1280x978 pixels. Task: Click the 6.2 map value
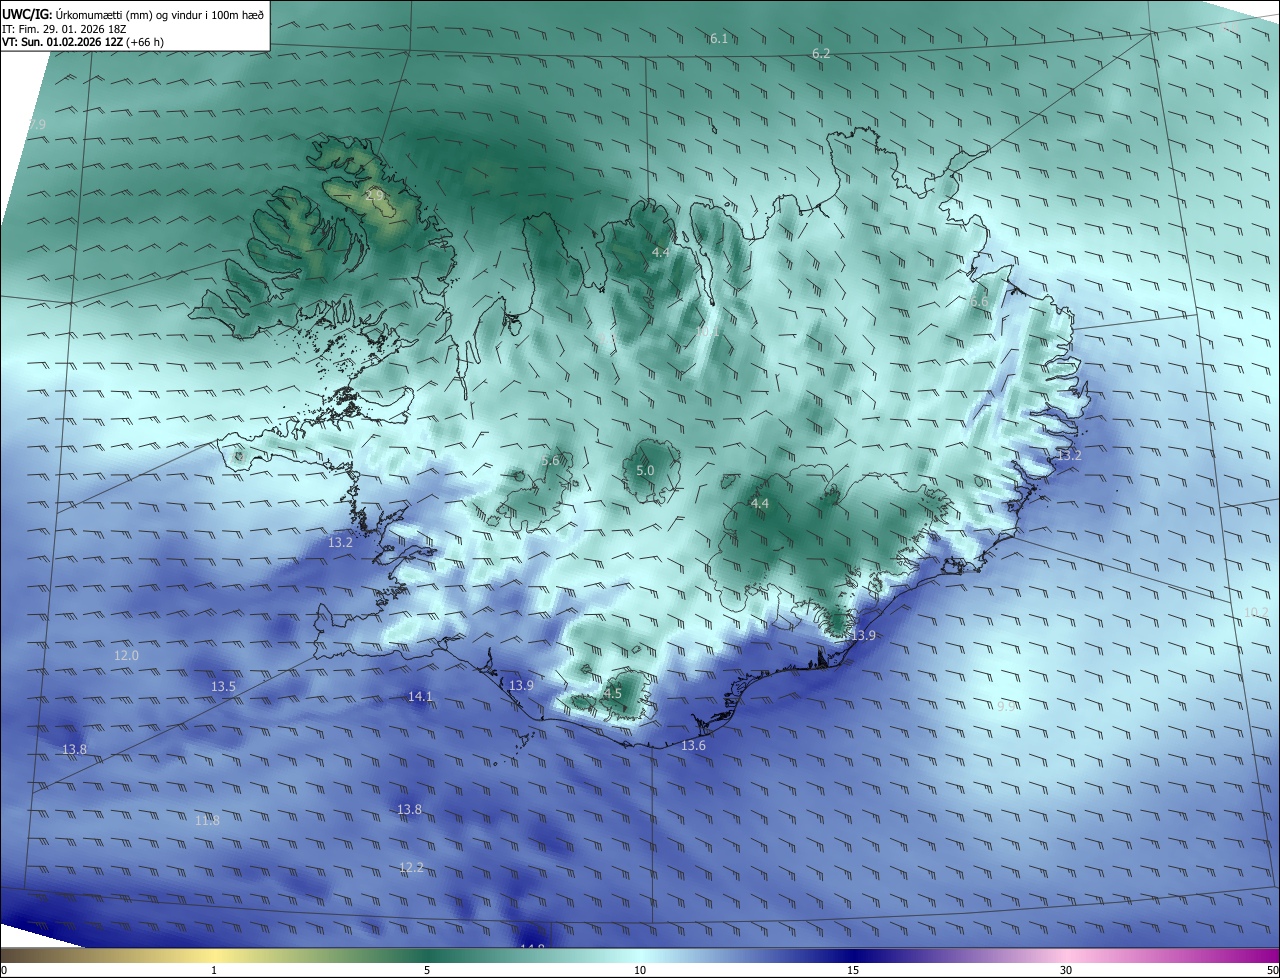821,53
